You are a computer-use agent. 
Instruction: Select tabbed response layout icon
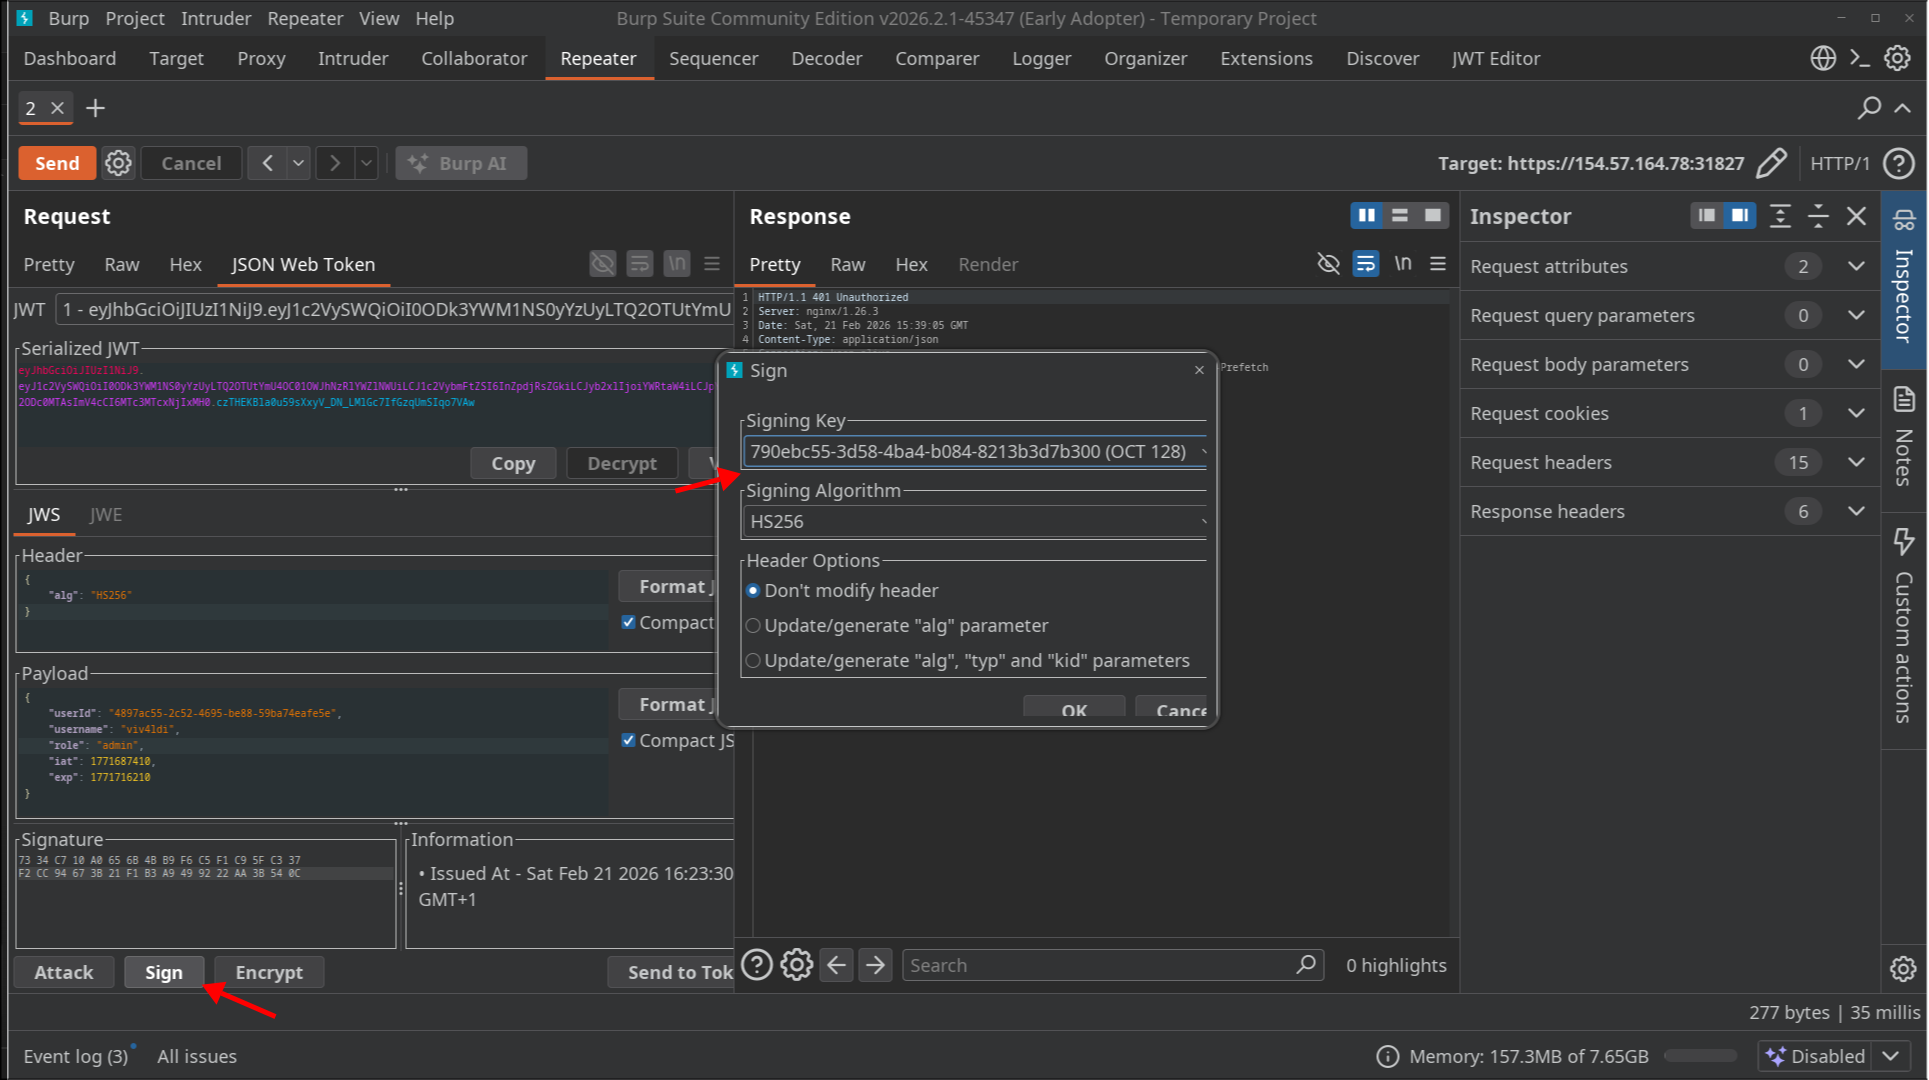pos(1433,215)
